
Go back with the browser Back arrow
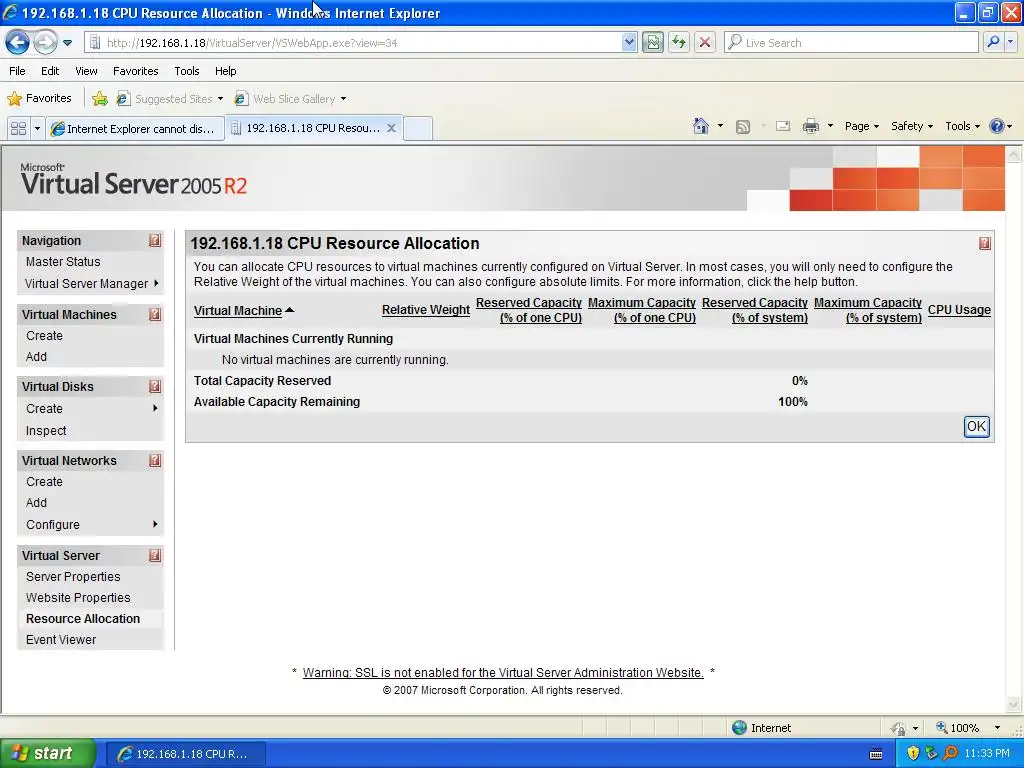[17, 42]
